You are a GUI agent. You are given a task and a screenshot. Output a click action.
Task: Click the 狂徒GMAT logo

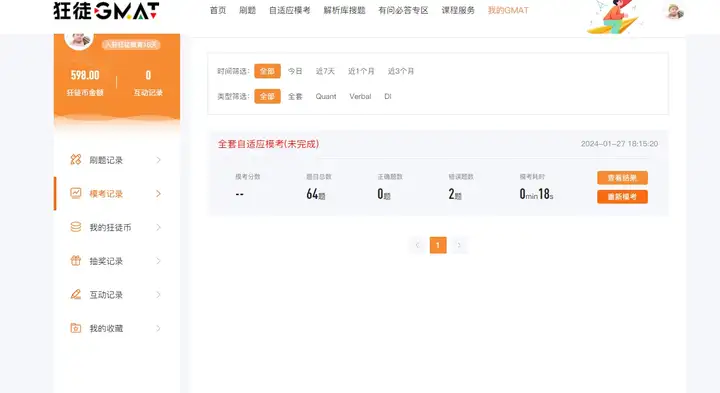(x=107, y=11)
